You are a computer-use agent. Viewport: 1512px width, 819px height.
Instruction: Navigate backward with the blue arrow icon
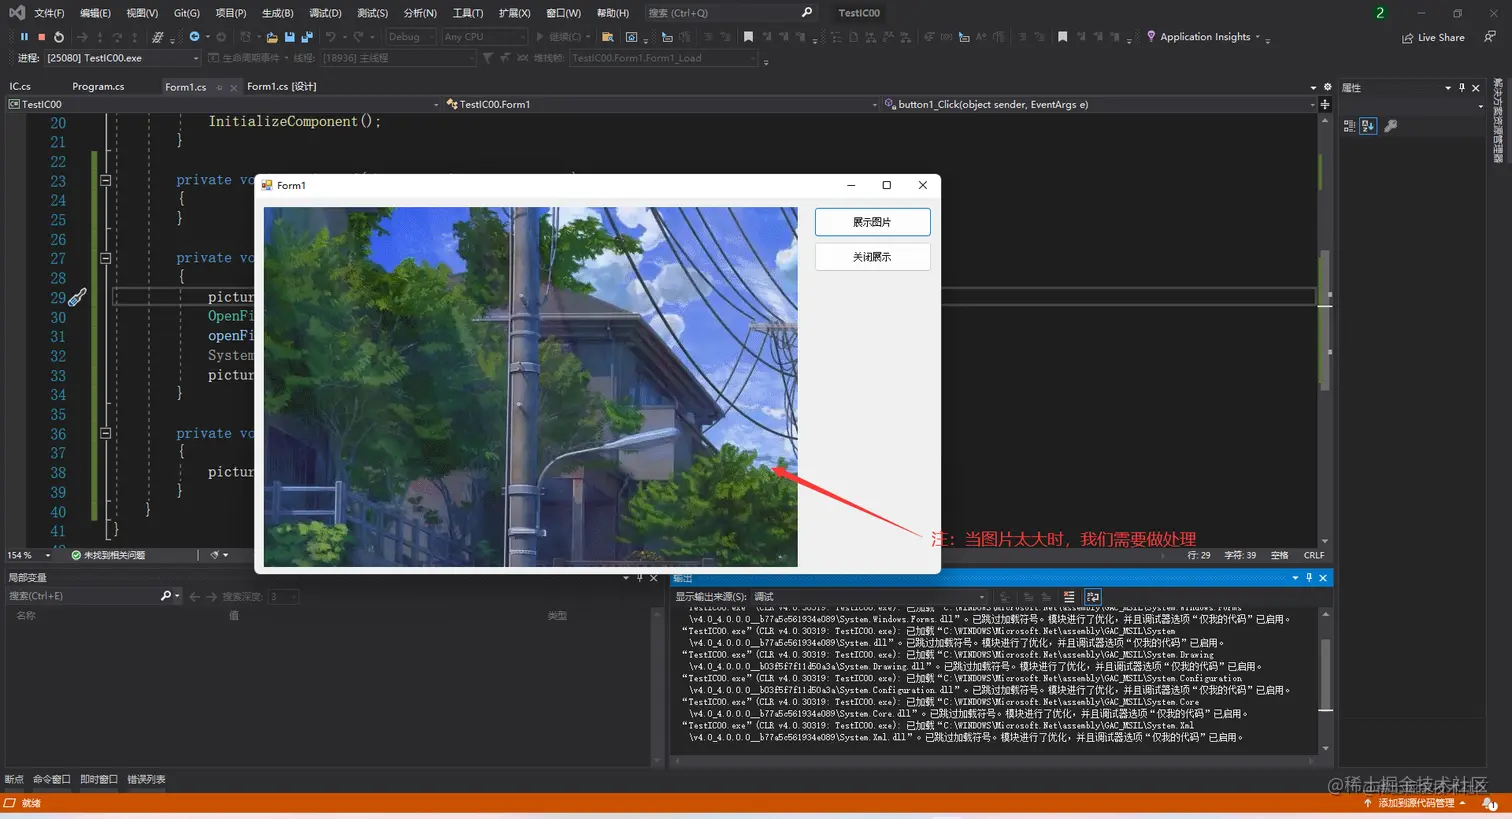(194, 37)
